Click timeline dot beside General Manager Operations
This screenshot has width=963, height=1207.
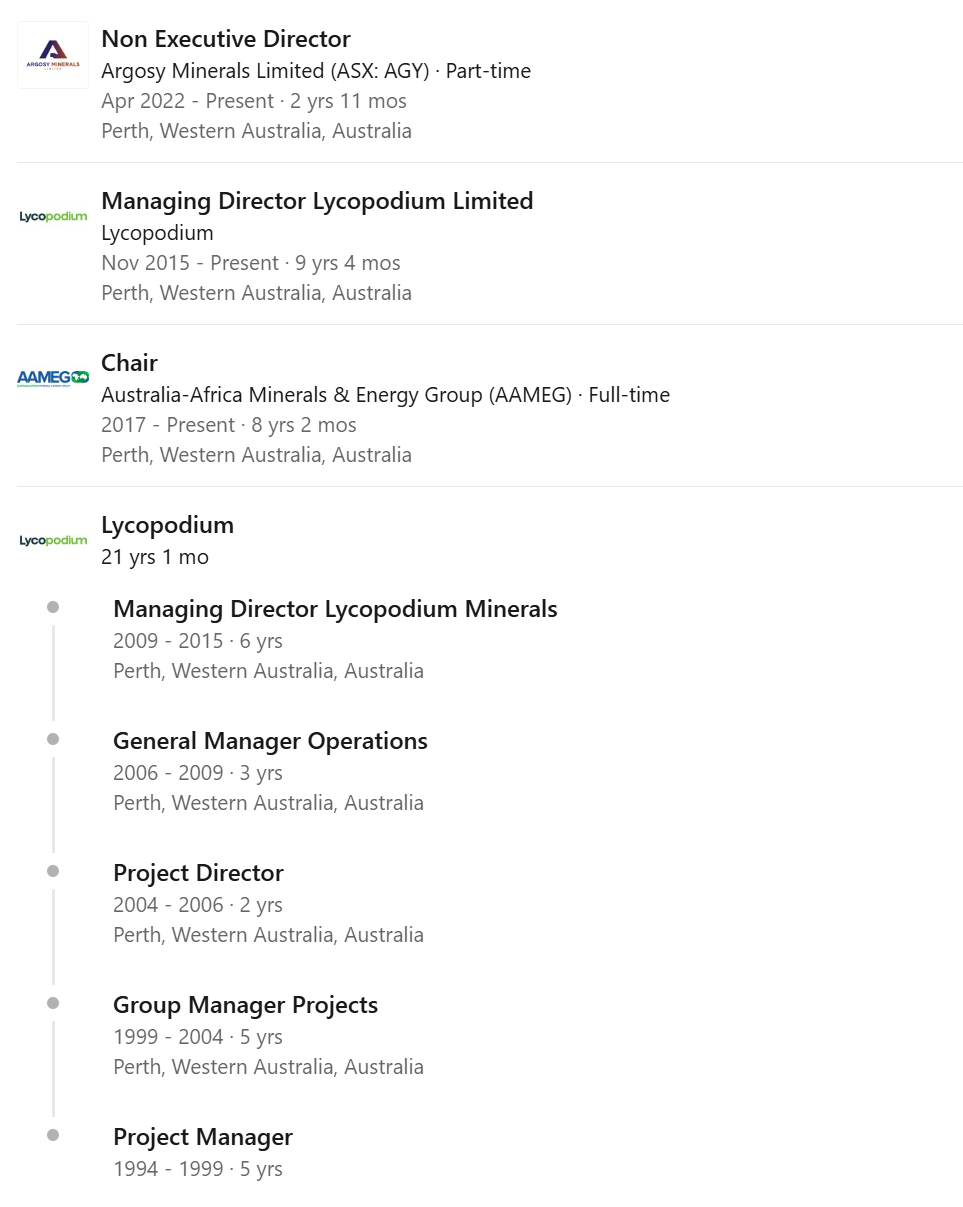(53, 739)
